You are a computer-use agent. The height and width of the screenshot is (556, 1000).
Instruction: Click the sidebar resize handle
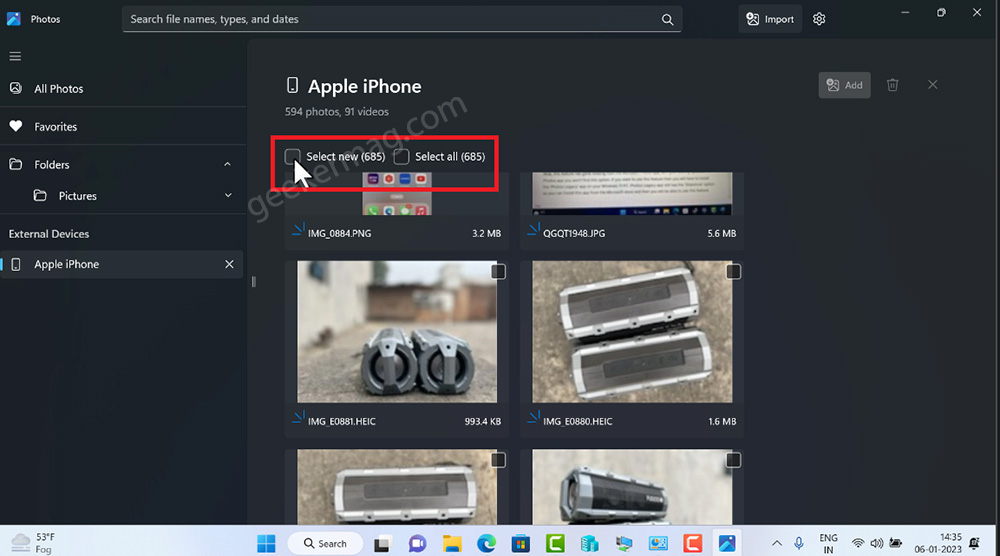[x=253, y=281]
